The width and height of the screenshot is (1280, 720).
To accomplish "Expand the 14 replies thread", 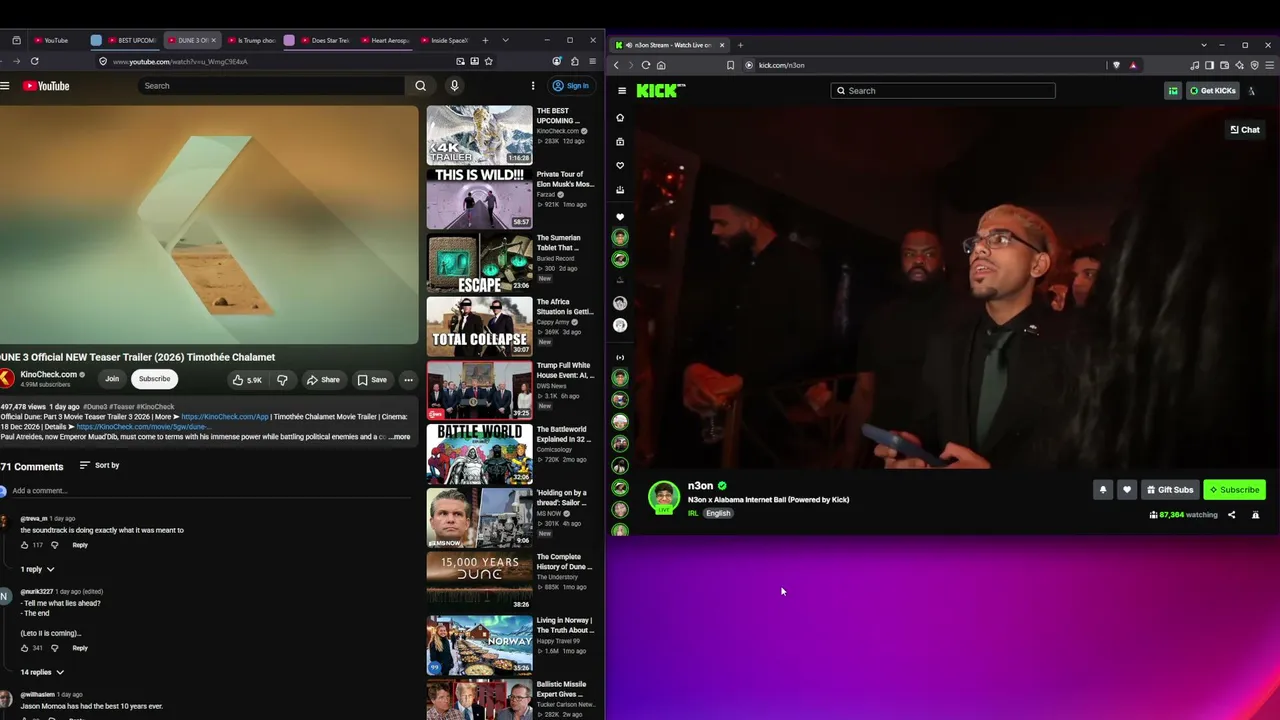I will click(42, 672).
